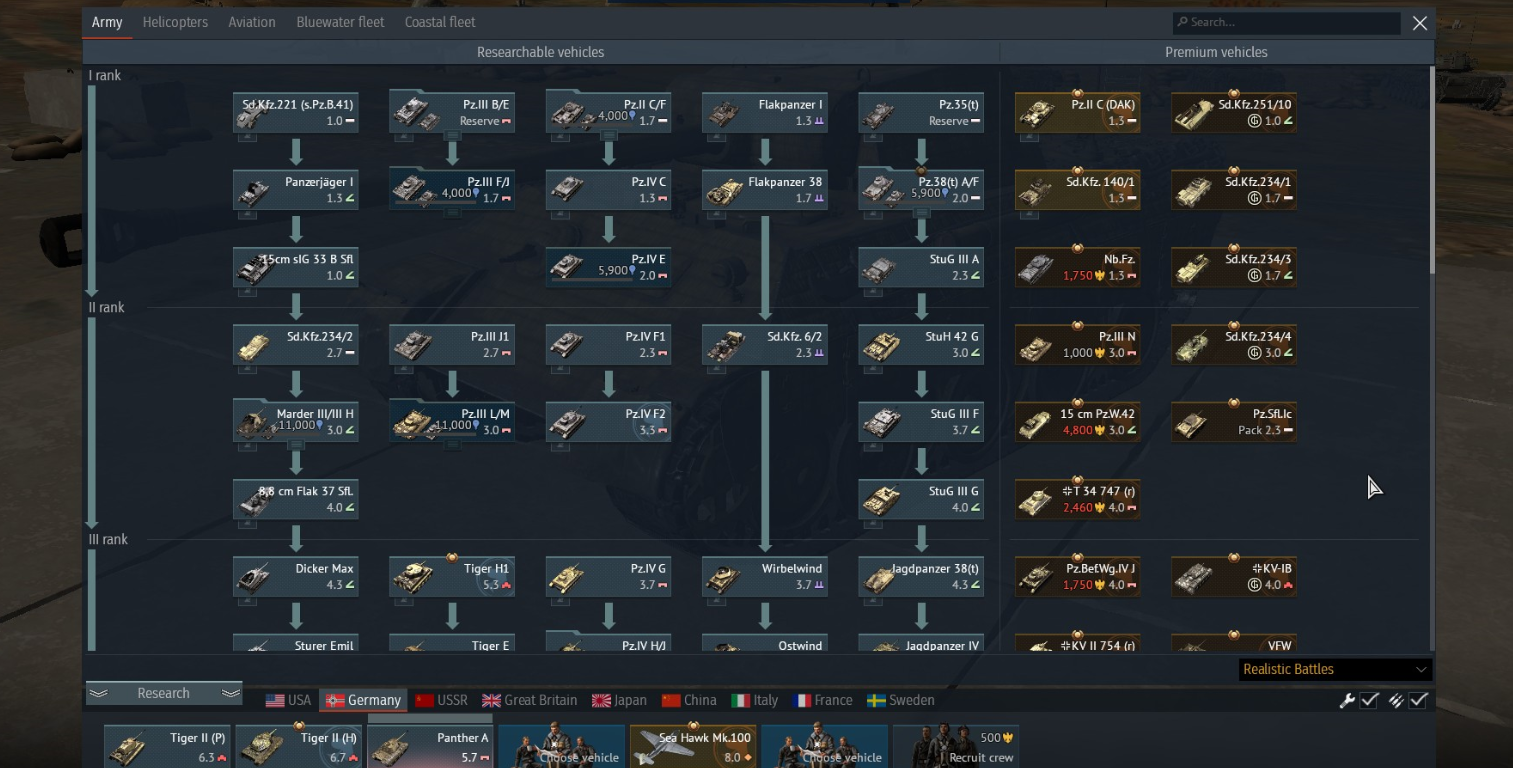Select the Pz.IV F1 tank
Viewport: 1513px width, 768px height.
click(608, 344)
